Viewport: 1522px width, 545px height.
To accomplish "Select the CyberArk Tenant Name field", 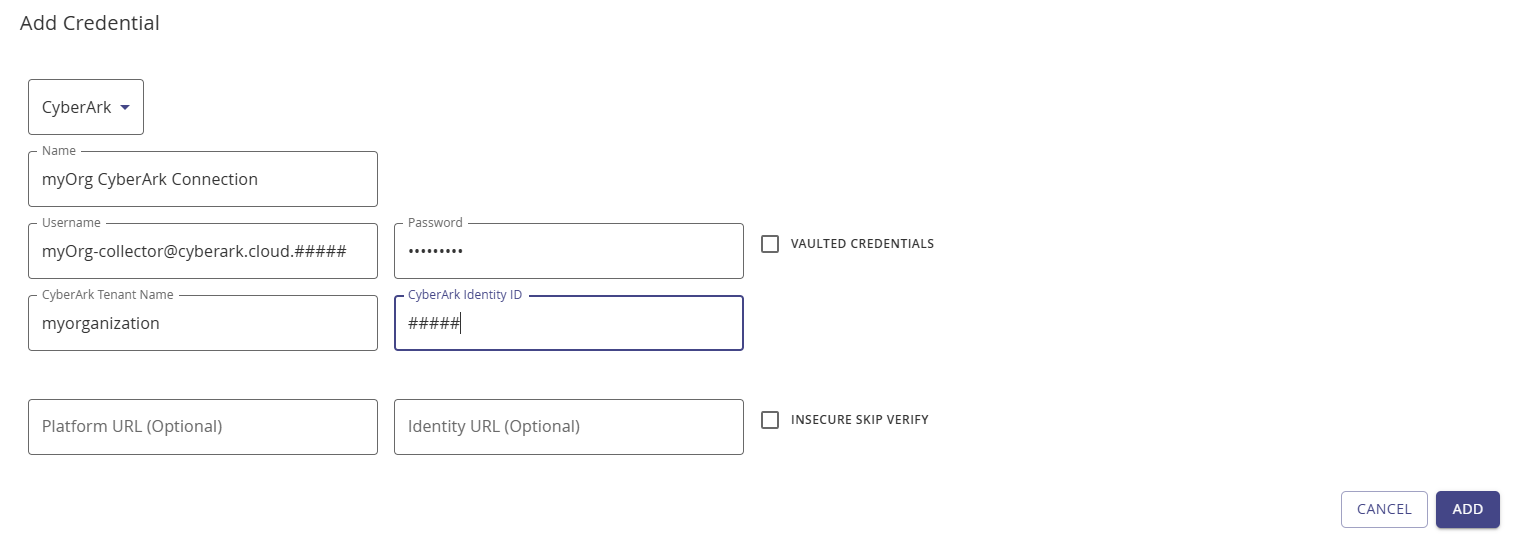I will 203,324.
